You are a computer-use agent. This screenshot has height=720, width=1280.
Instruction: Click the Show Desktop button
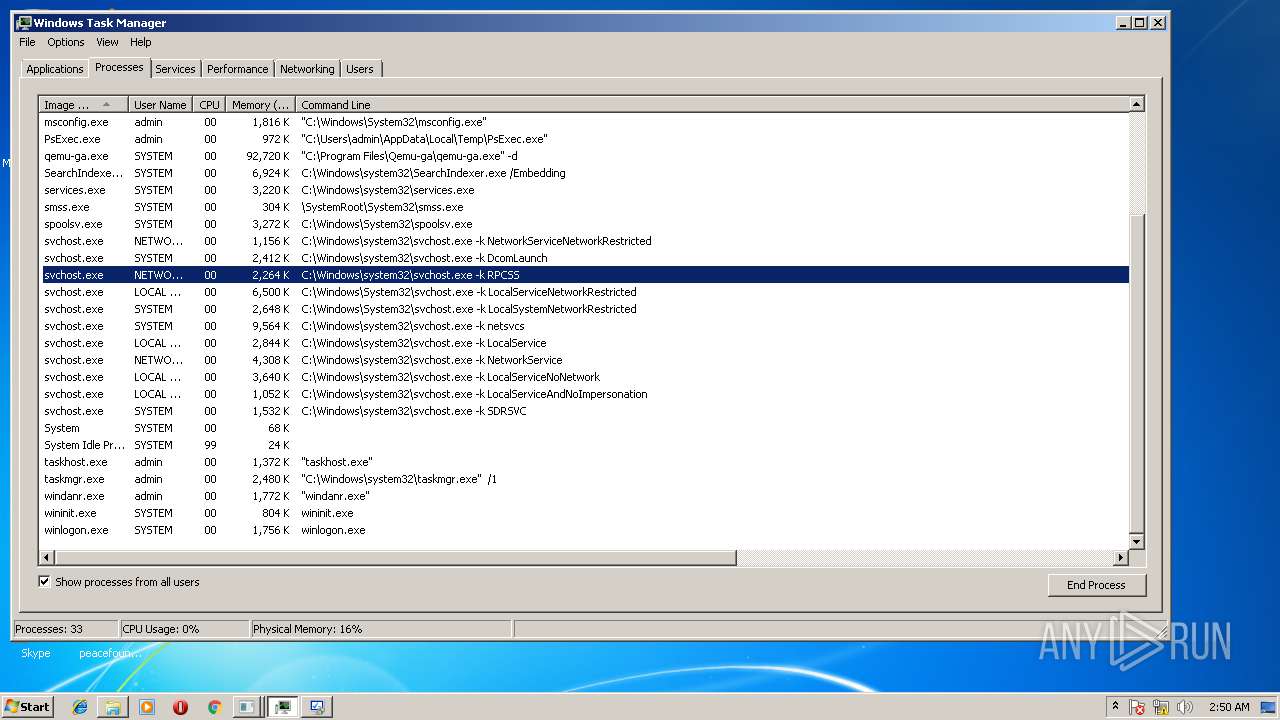1270,707
